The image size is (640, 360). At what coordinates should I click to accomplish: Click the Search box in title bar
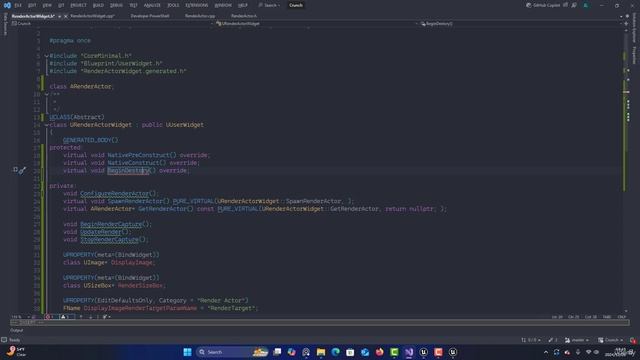[x=269, y=5]
